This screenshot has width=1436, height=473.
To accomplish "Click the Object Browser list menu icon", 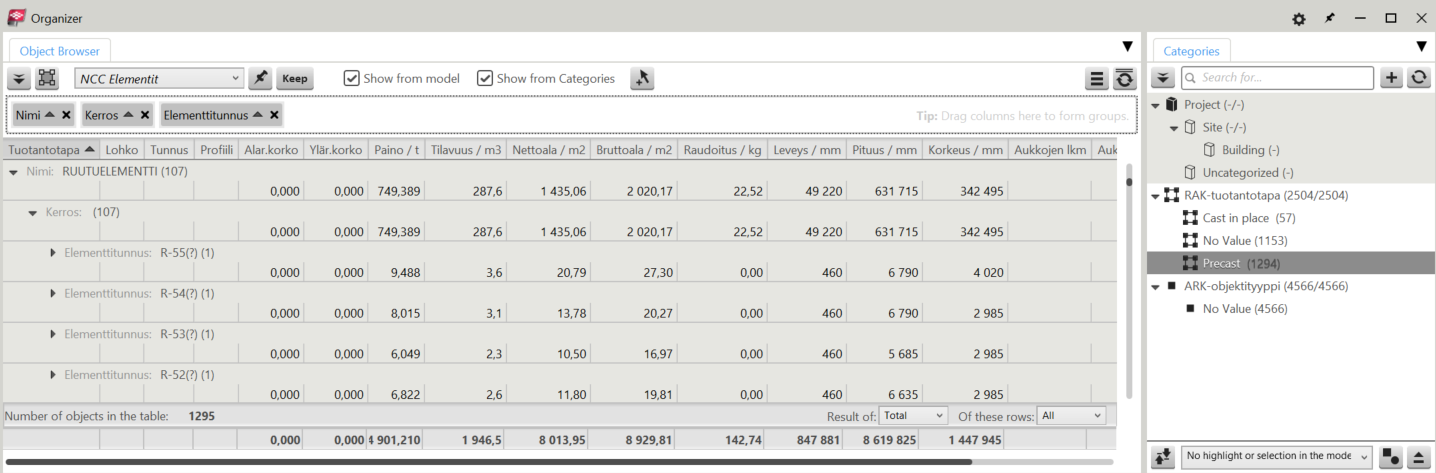I will (1097, 79).
